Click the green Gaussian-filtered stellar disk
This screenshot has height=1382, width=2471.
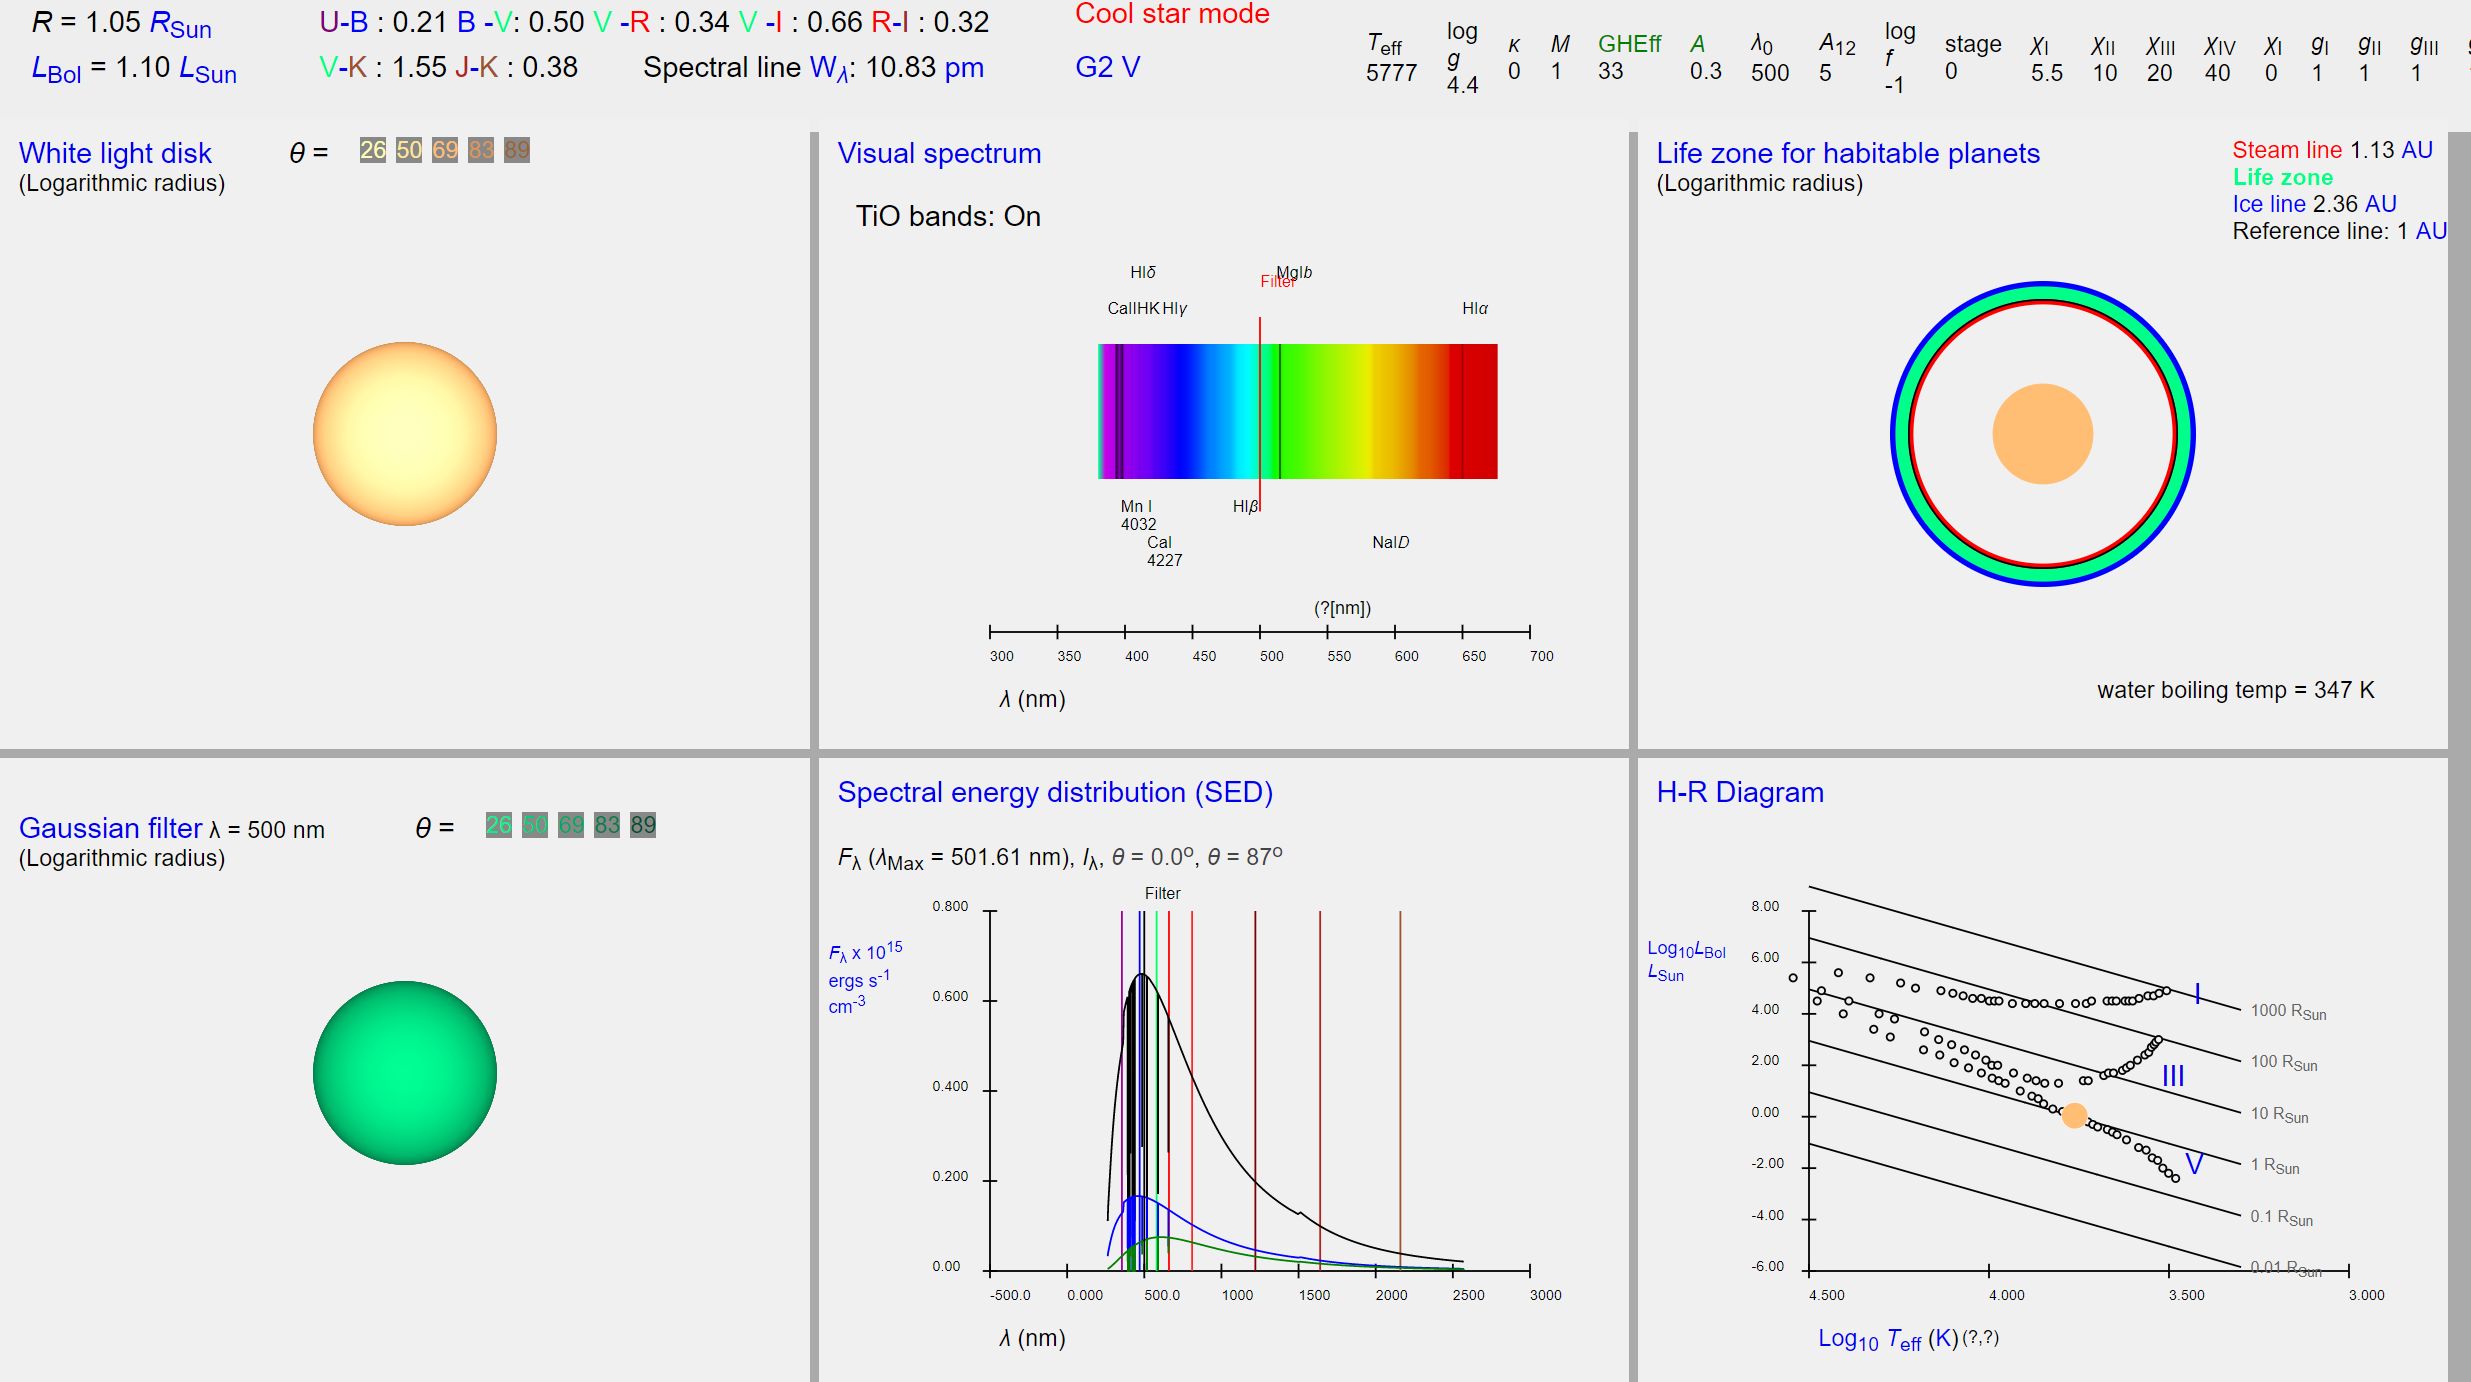point(404,1072)
